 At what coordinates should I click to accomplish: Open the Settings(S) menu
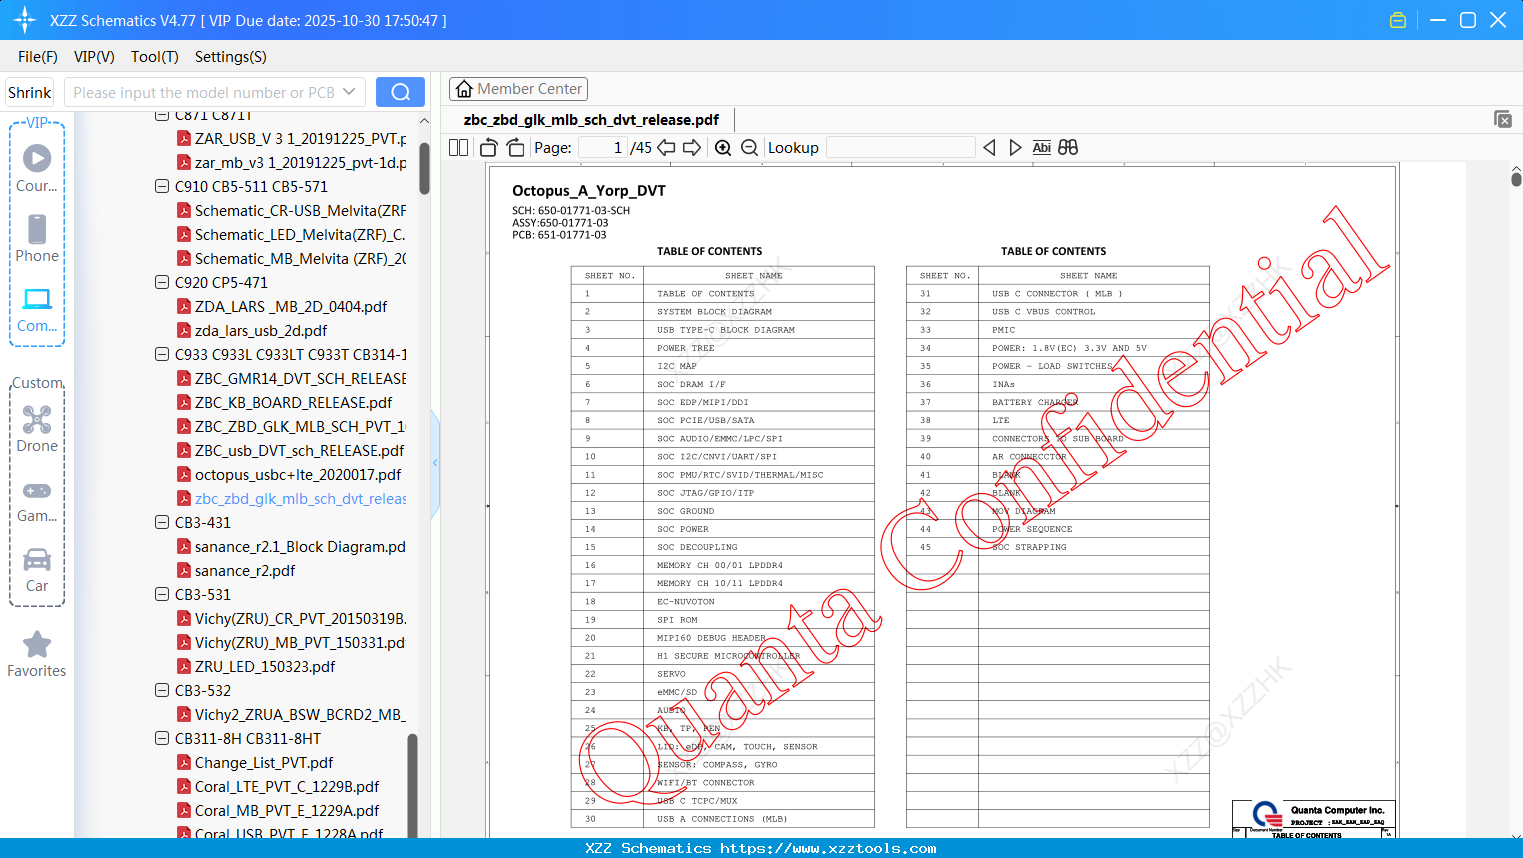231,57
